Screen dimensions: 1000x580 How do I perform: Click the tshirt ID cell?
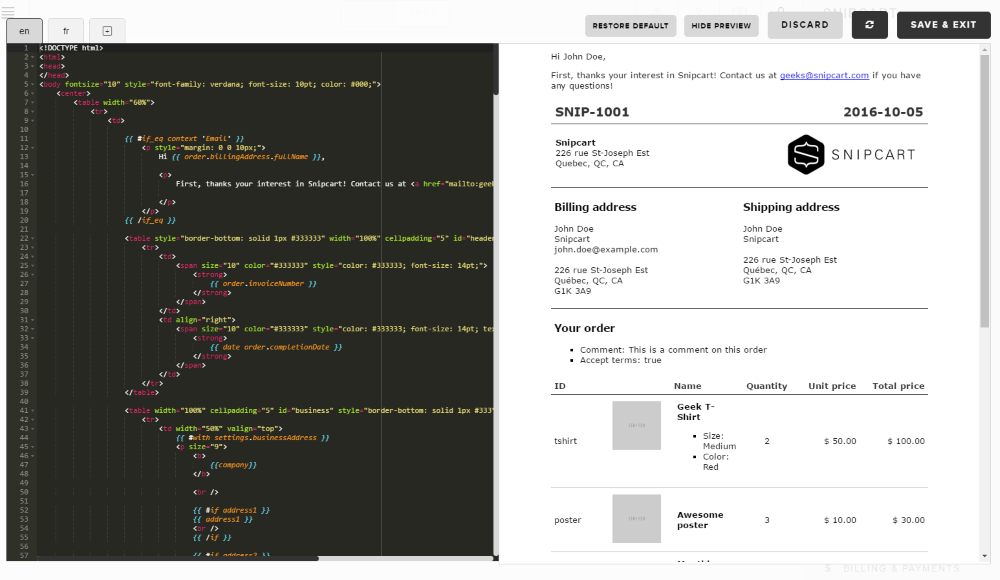[x=566, y=441]
